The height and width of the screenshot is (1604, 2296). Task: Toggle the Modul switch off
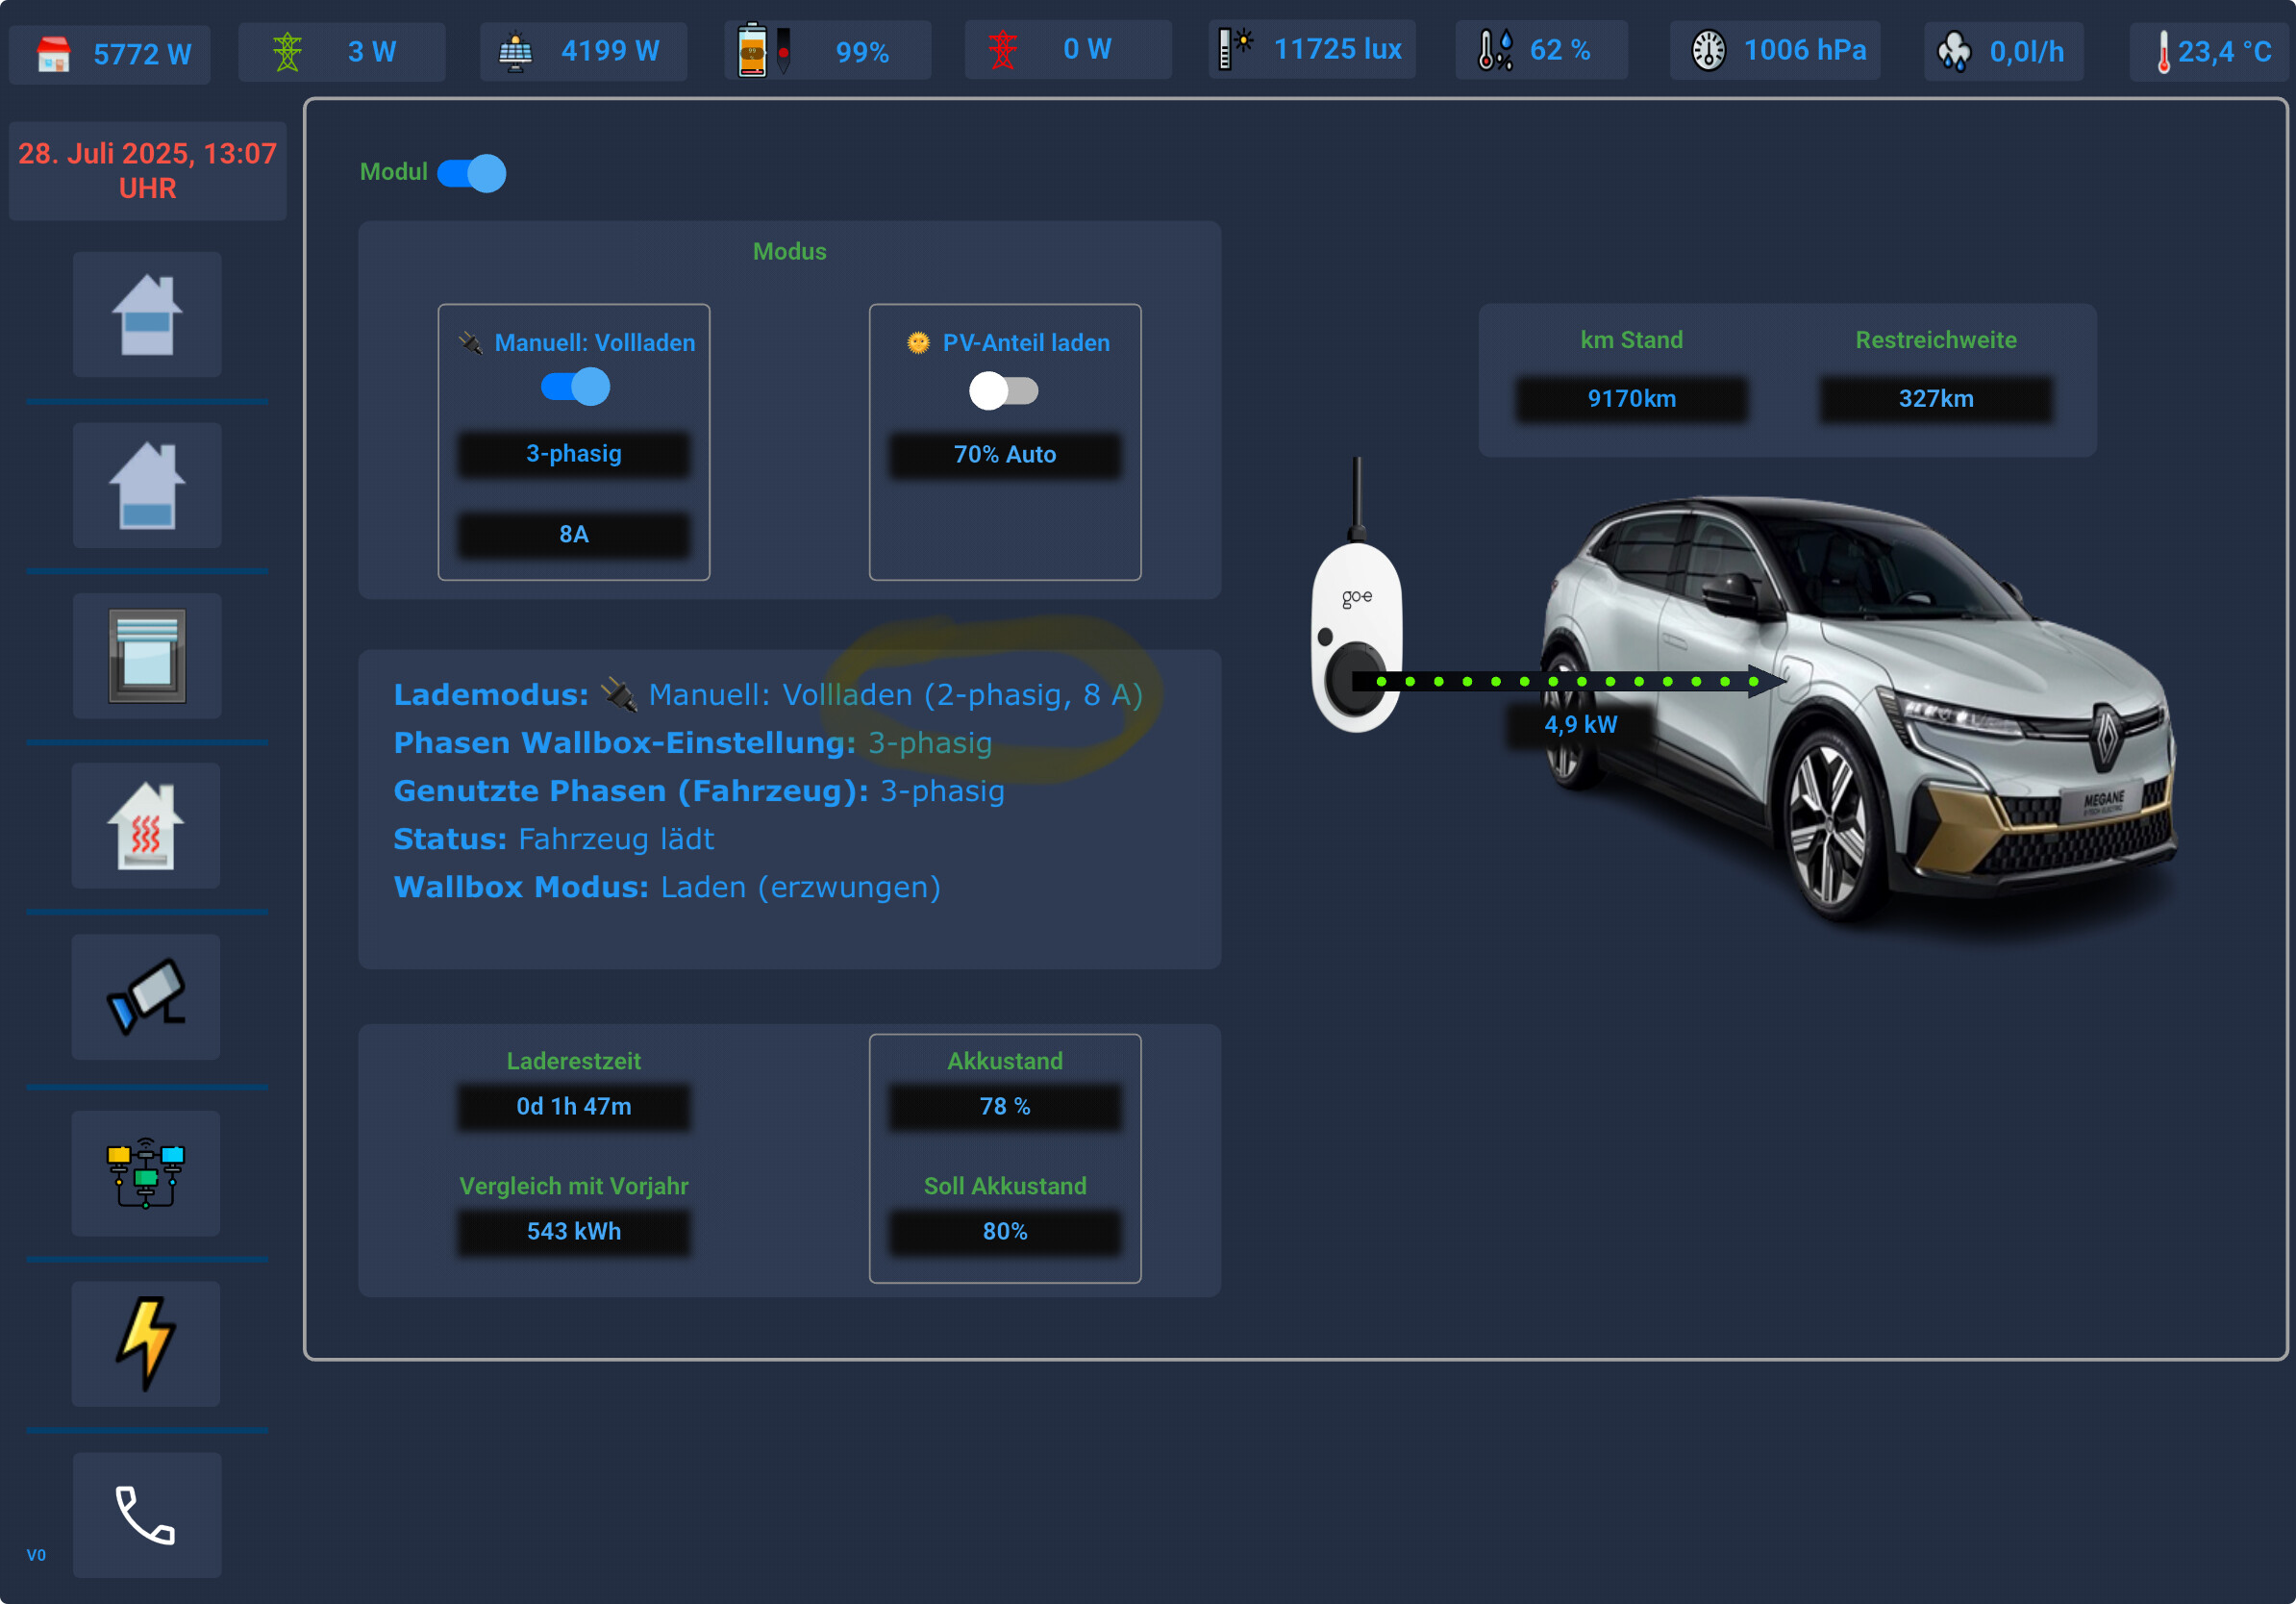click(472, 173)
